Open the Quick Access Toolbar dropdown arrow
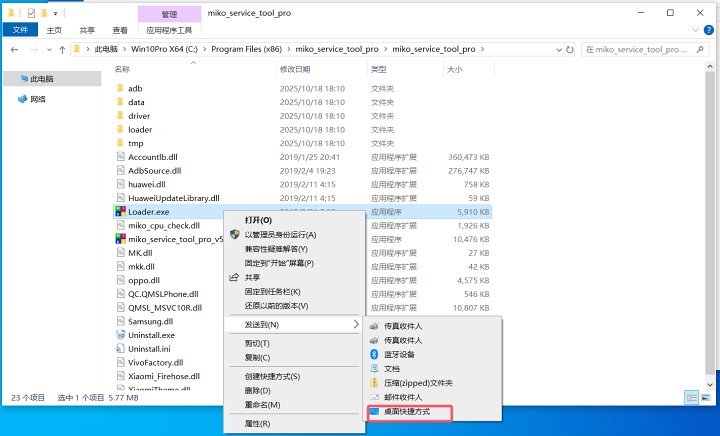 point(56,13)
